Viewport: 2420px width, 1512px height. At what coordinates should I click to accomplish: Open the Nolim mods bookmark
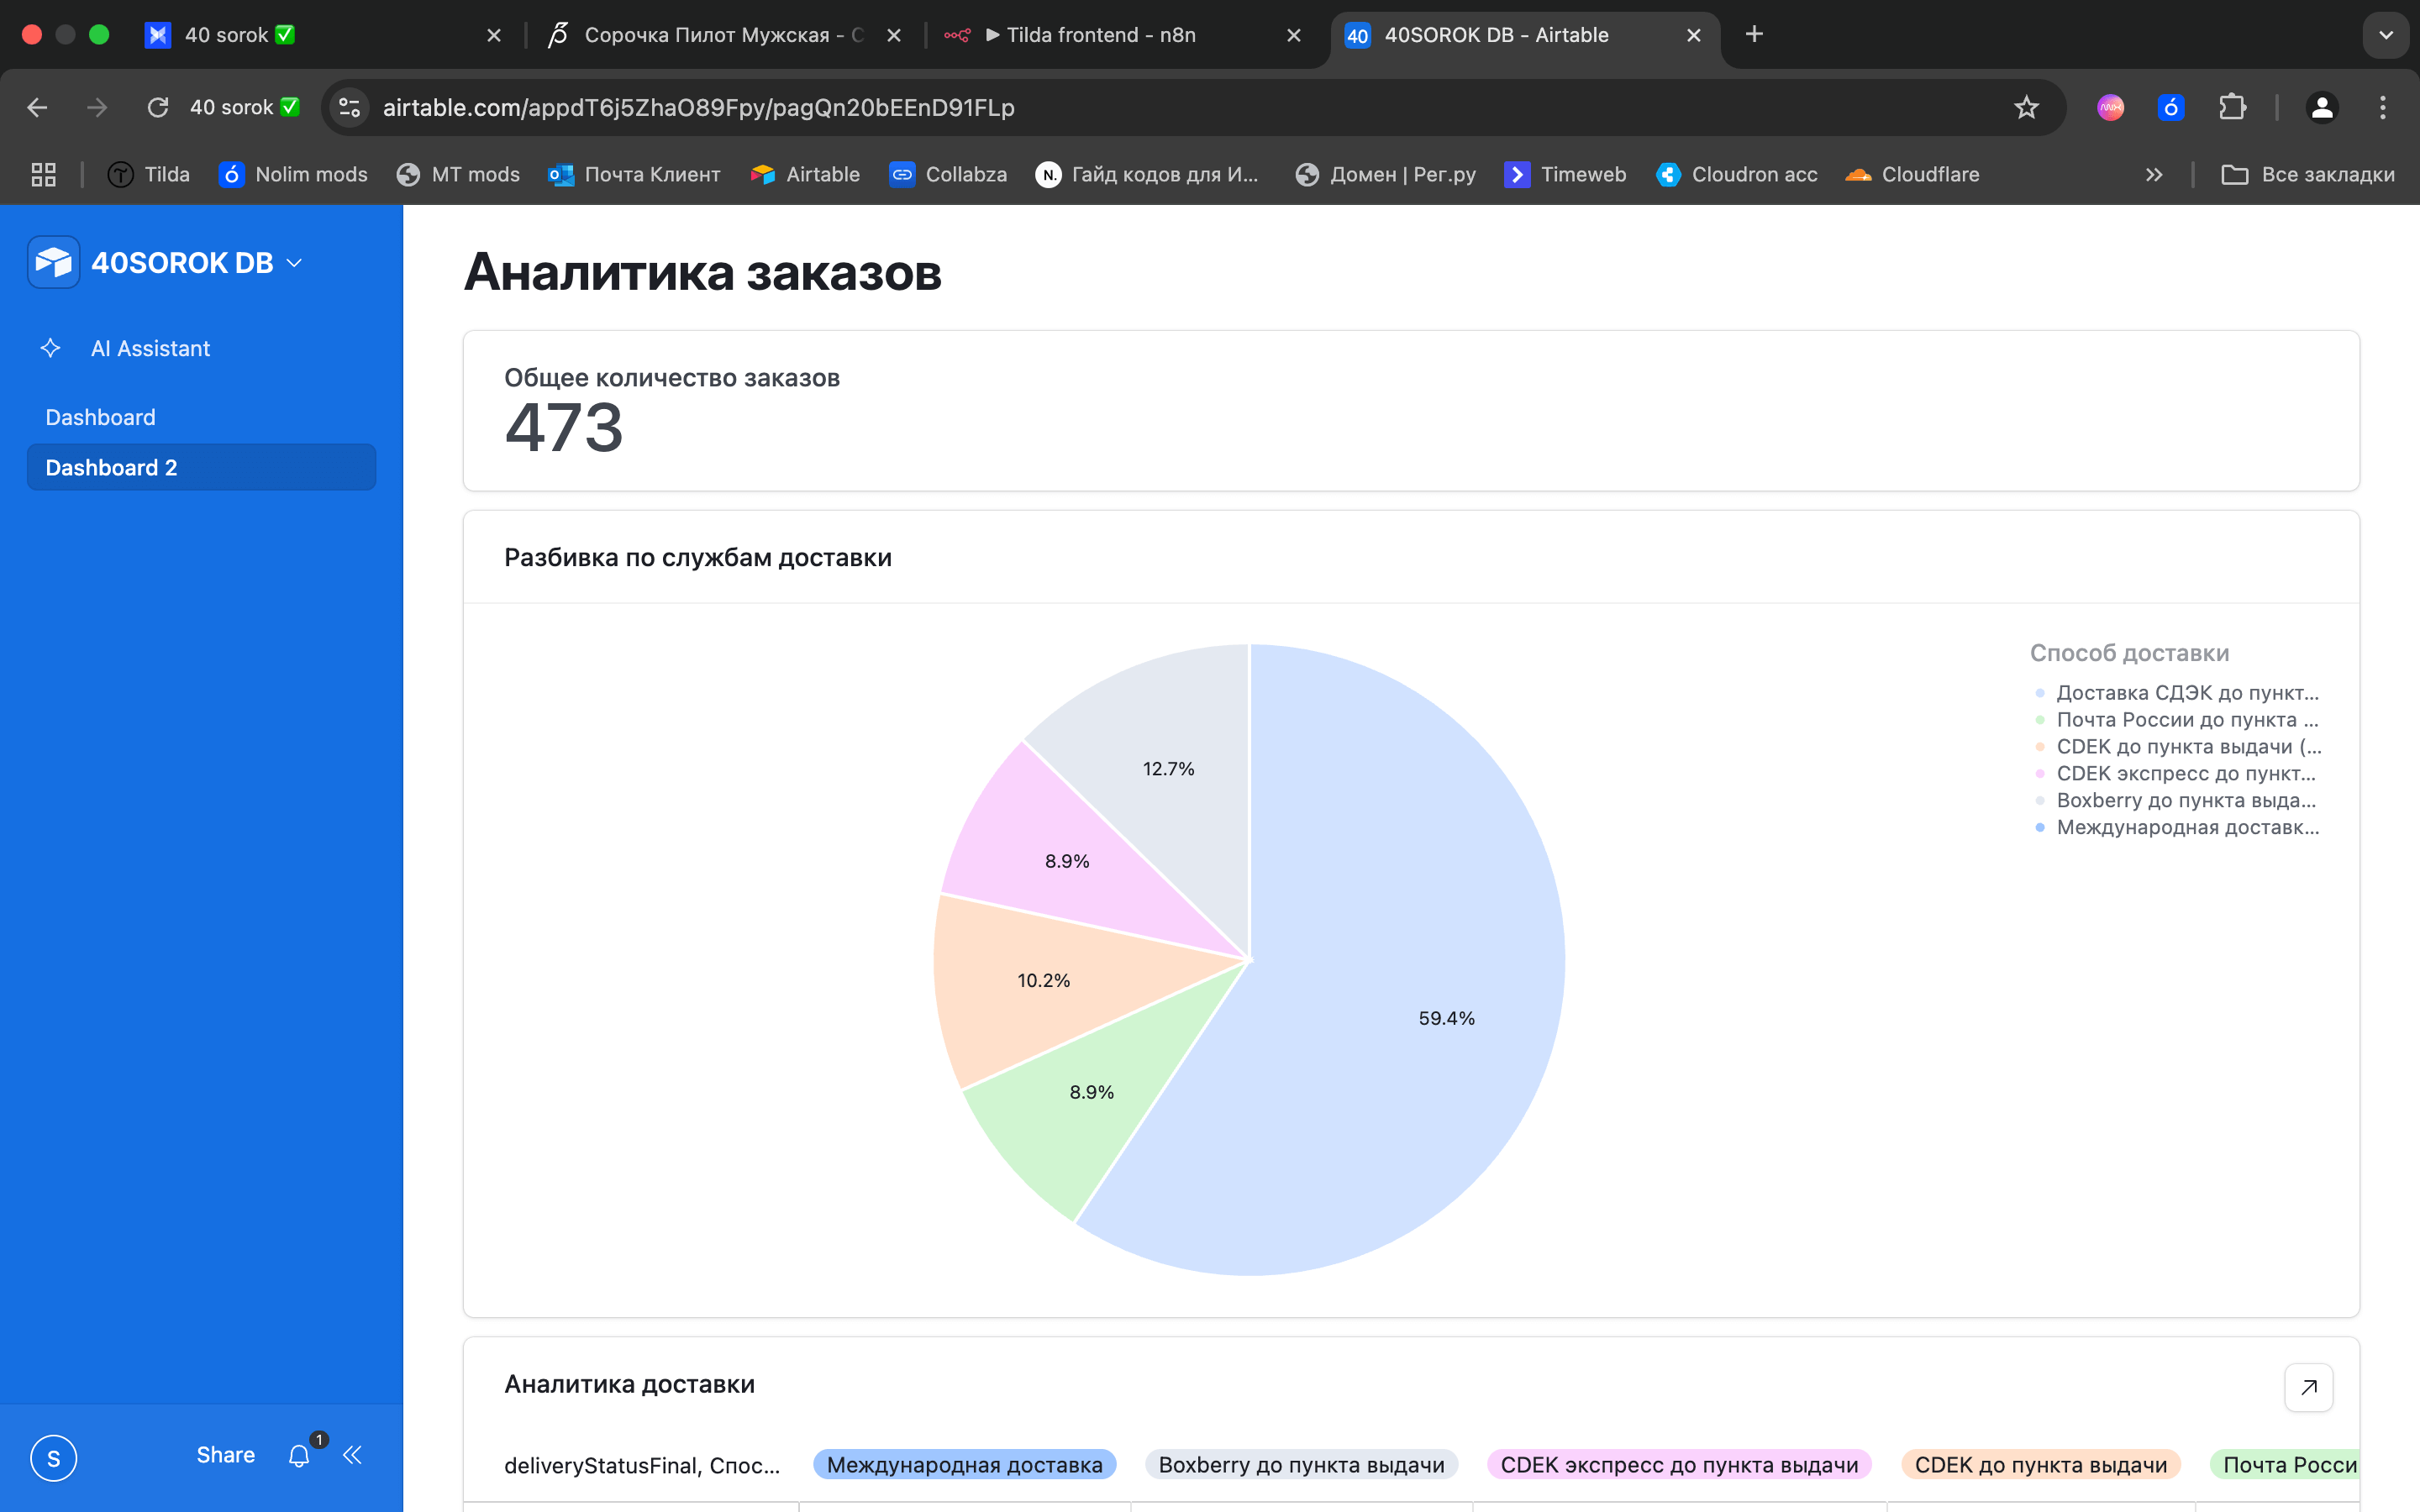point(293,174)
